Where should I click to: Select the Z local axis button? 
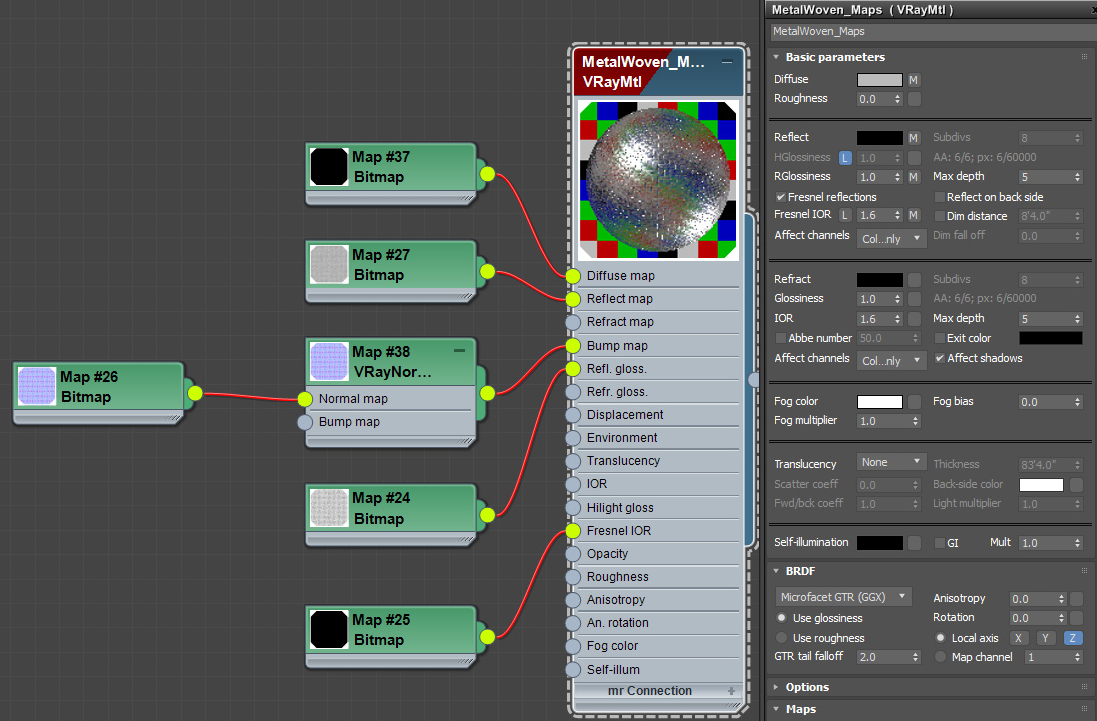coord(1072,638)
